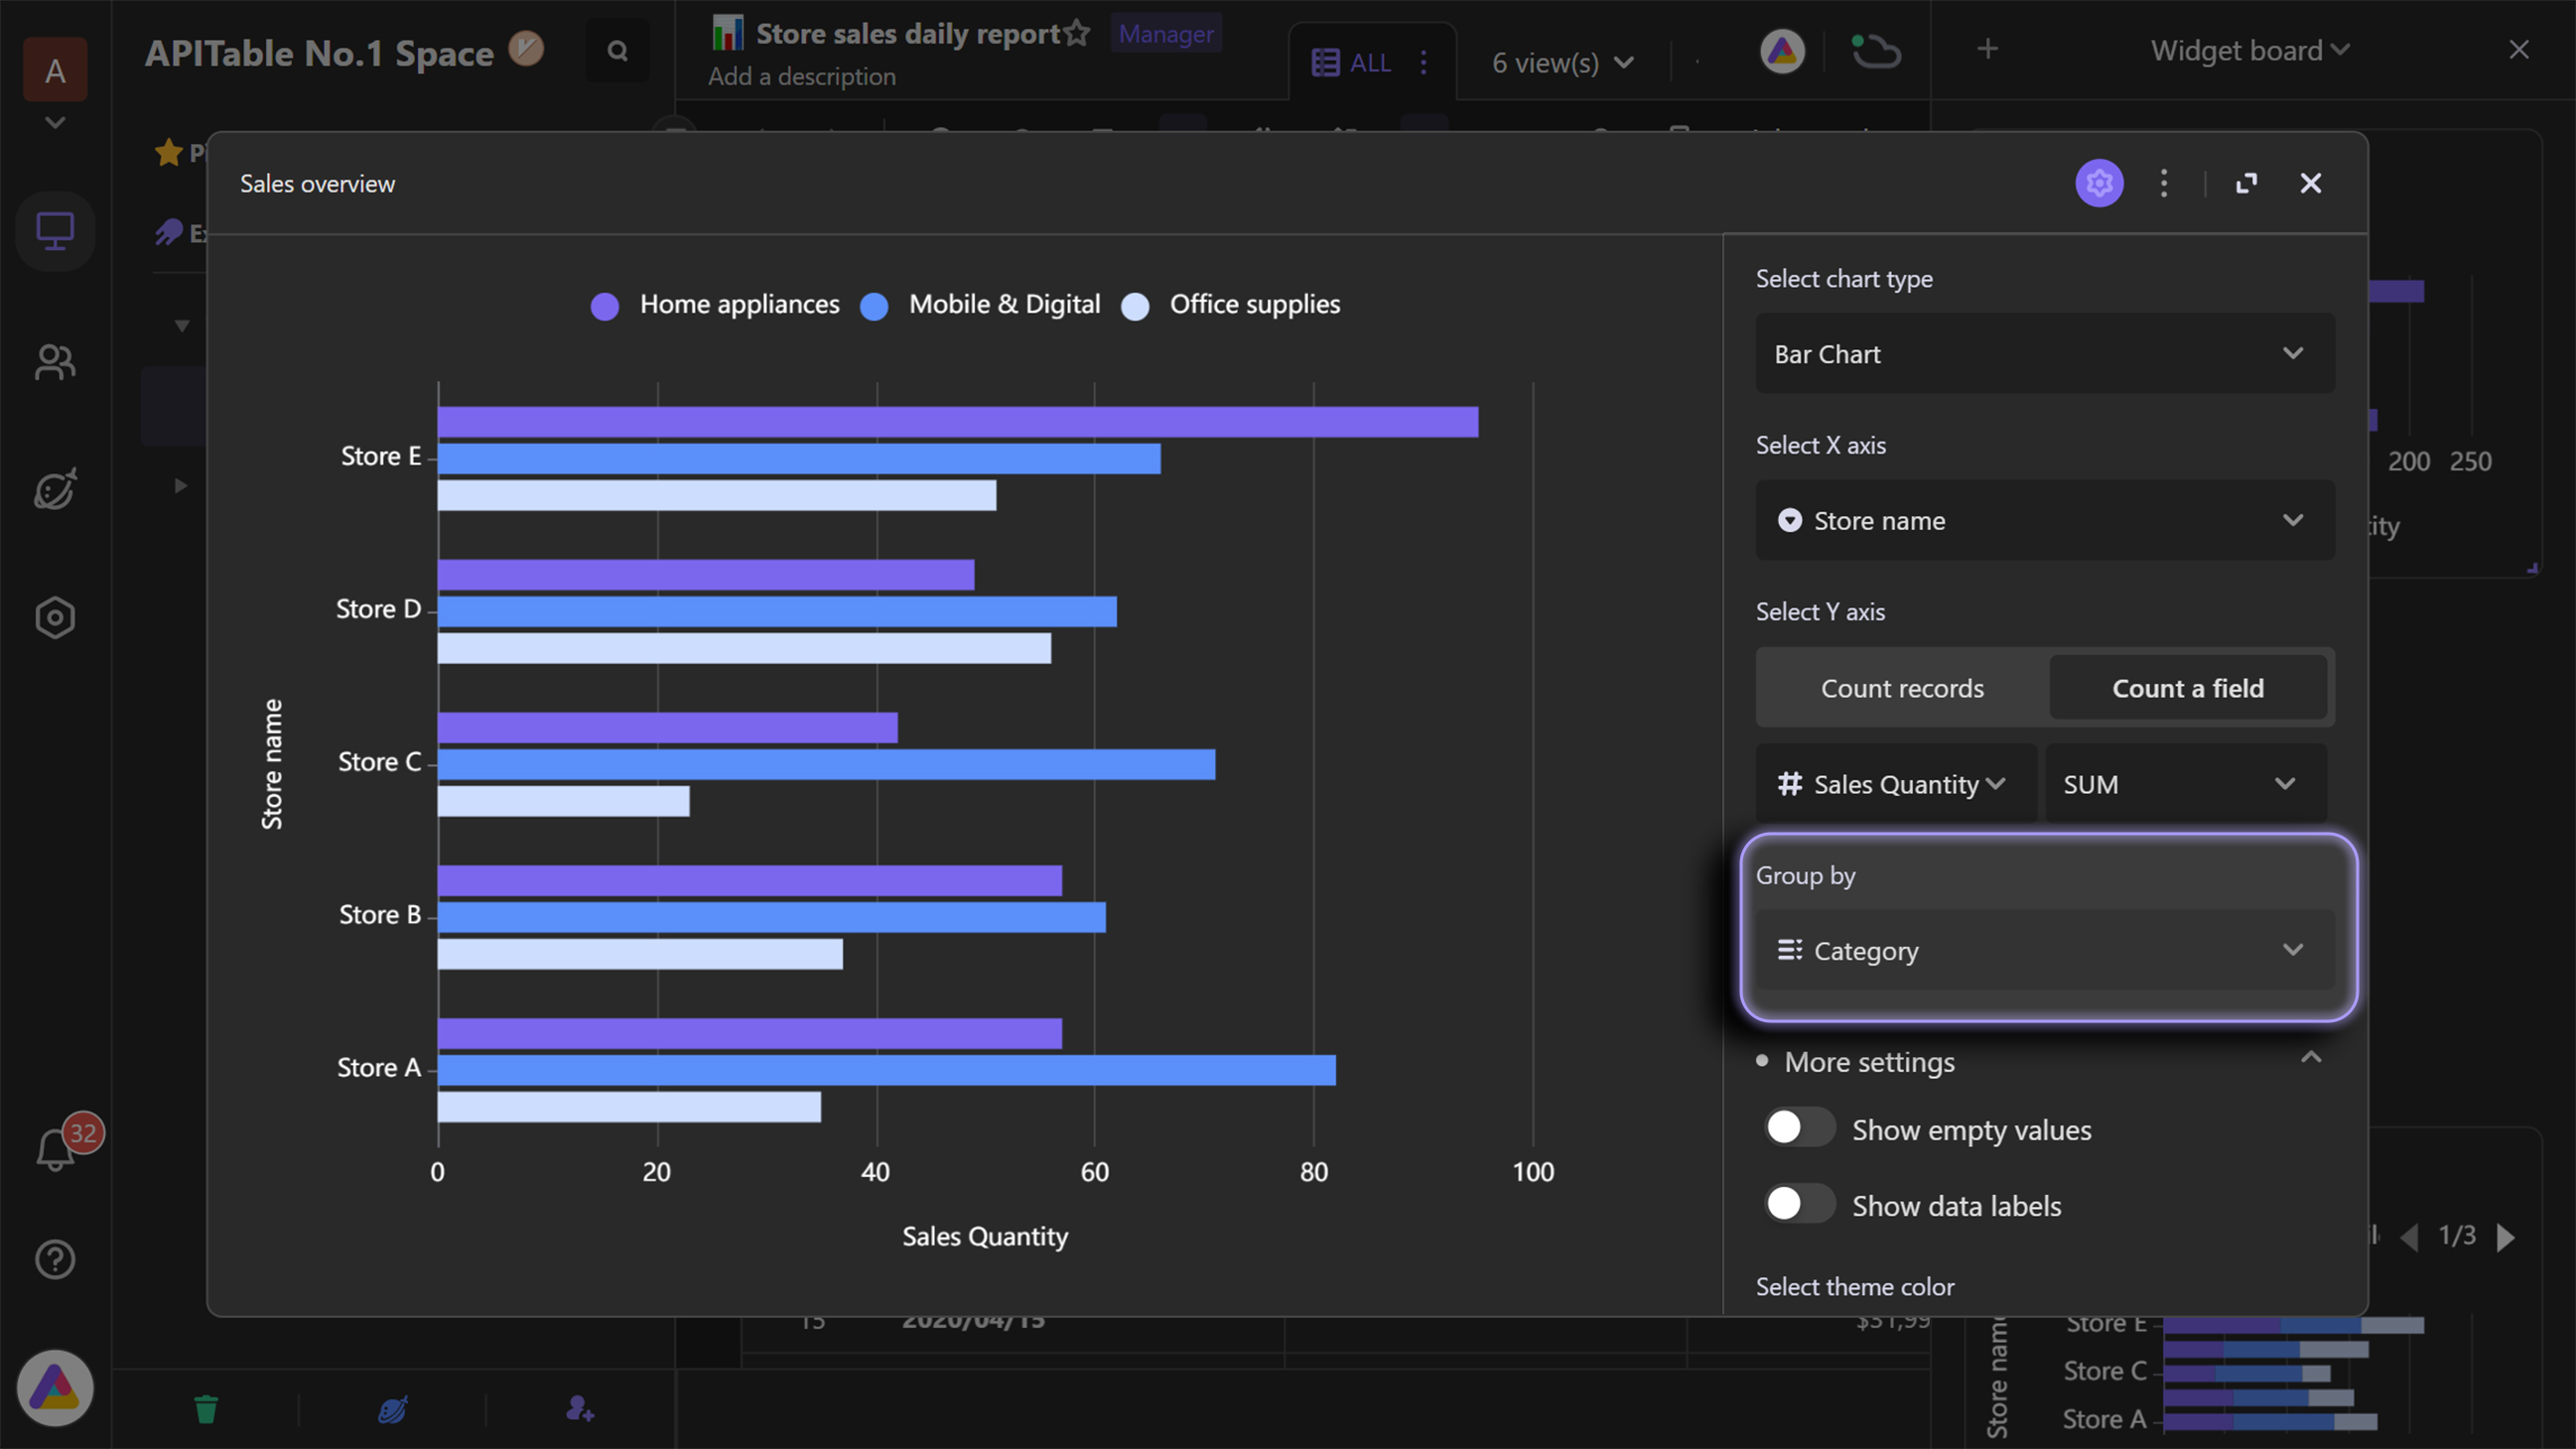
Task: Select the Count a field option
Action: click(2188, 688)
